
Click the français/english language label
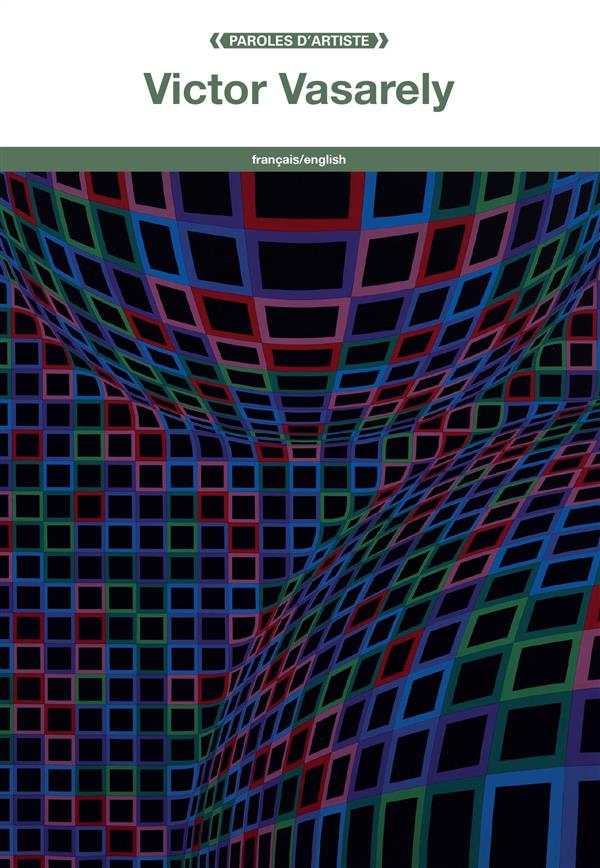pos(299,159)
